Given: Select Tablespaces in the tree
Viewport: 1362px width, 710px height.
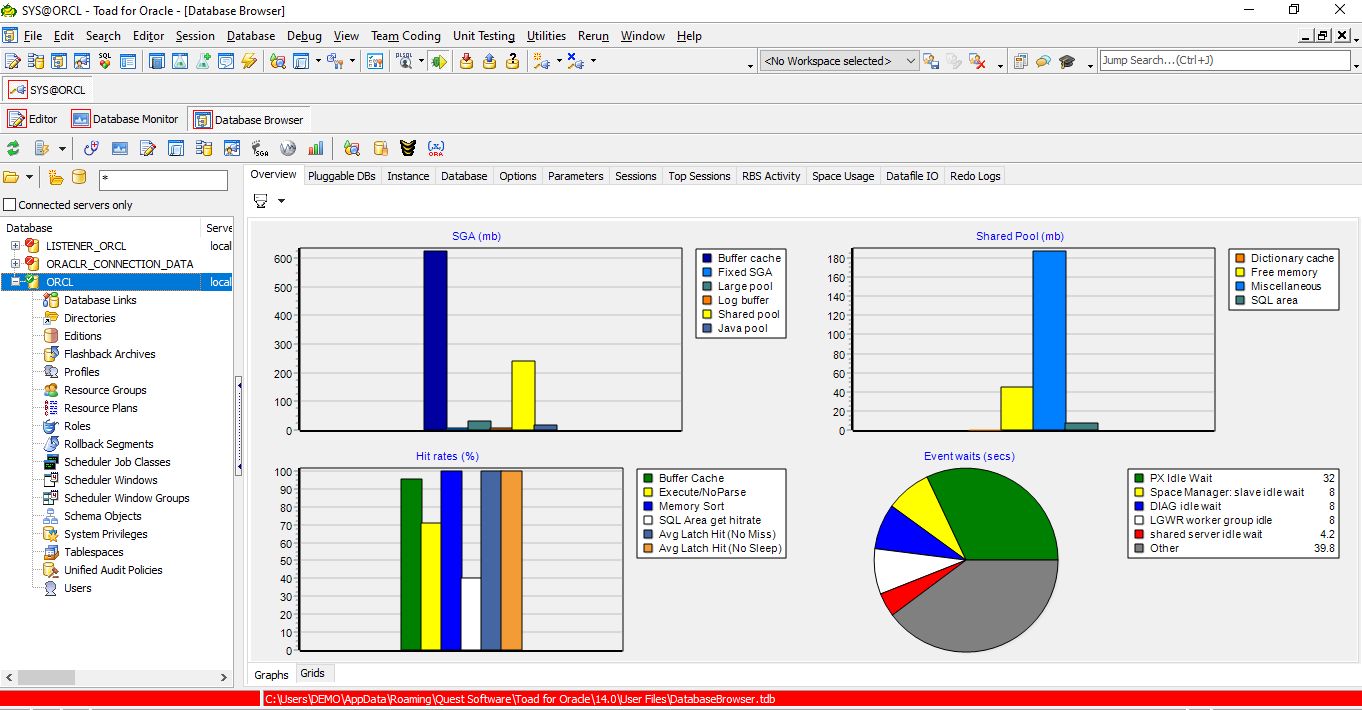Looking at the screenshot, I should 94,552.
